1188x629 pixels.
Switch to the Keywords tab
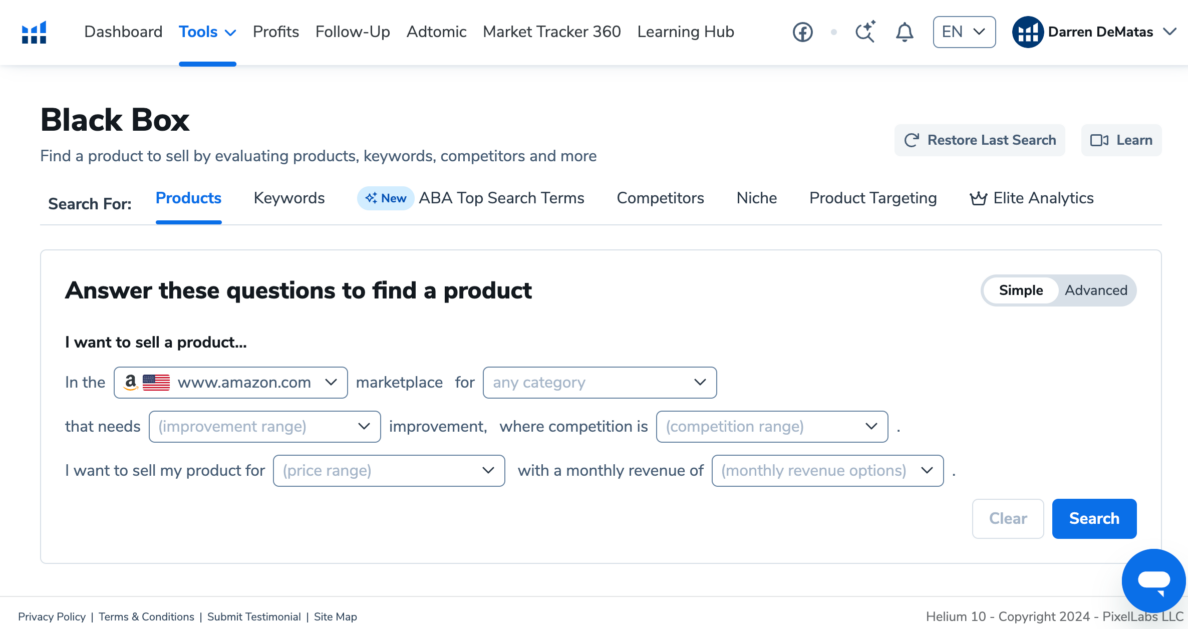pyautogui.click(x=289, y=199)
